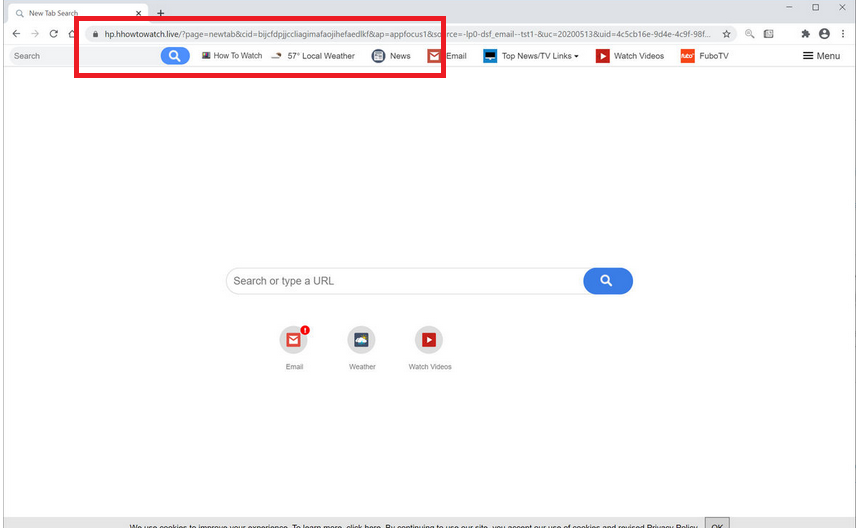Click the browser back arrow
The height and width of the screenshot is (528, 858).
(x=16, y=34)
